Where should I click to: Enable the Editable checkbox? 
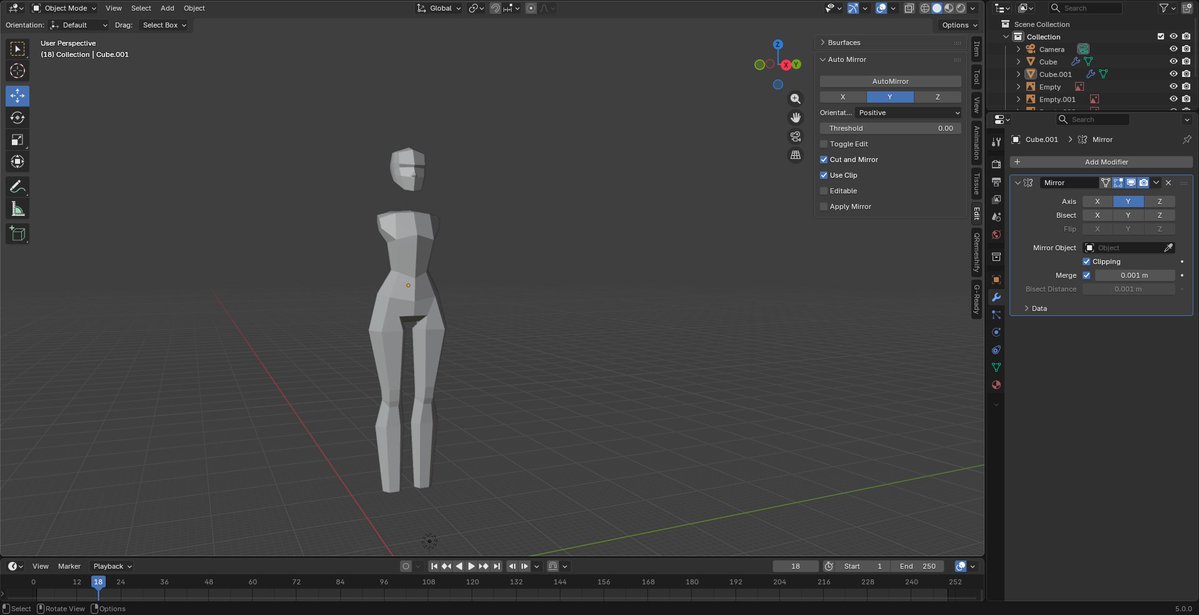point(824,190)
